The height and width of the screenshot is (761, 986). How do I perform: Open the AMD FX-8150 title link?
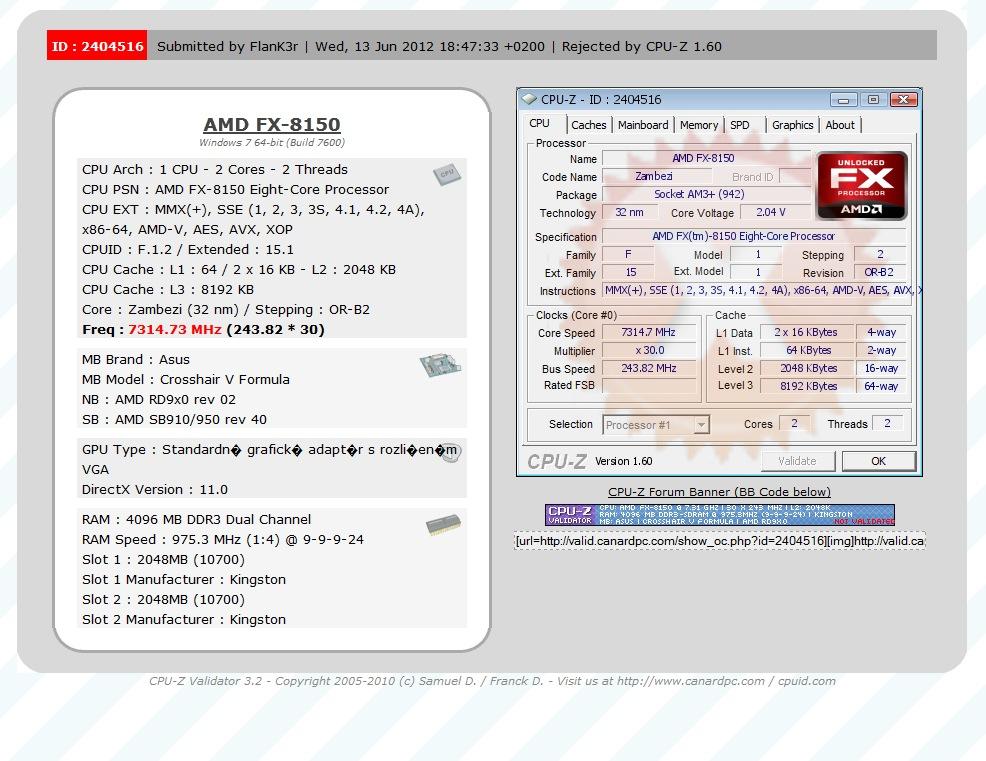pyautogui.click(x=272, y=125)
